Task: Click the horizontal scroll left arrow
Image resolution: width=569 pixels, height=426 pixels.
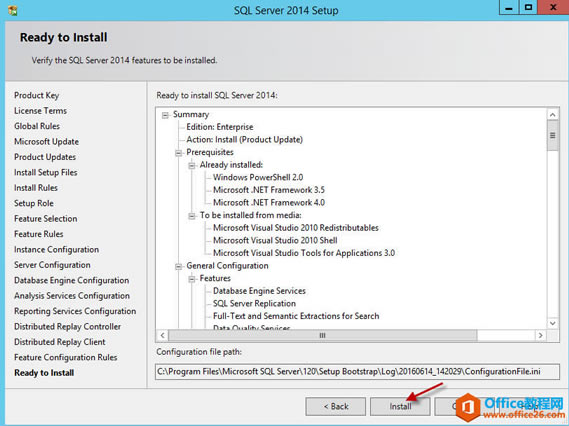Action: [163, 336]
